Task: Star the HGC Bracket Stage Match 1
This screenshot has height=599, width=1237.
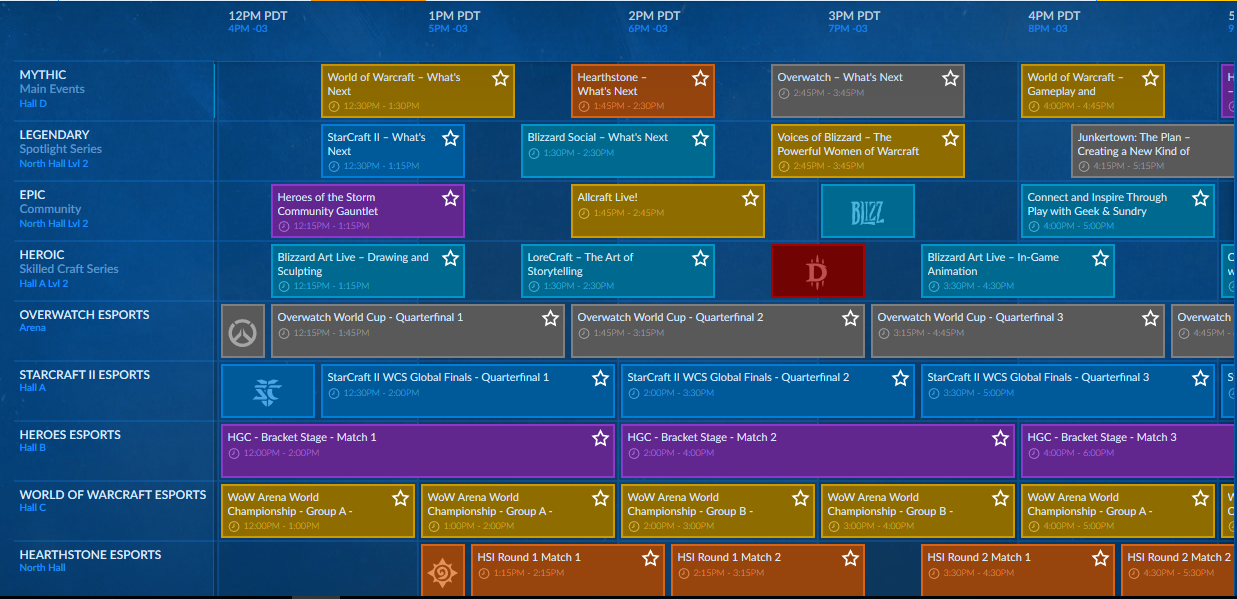Action: tap(600, 438)
